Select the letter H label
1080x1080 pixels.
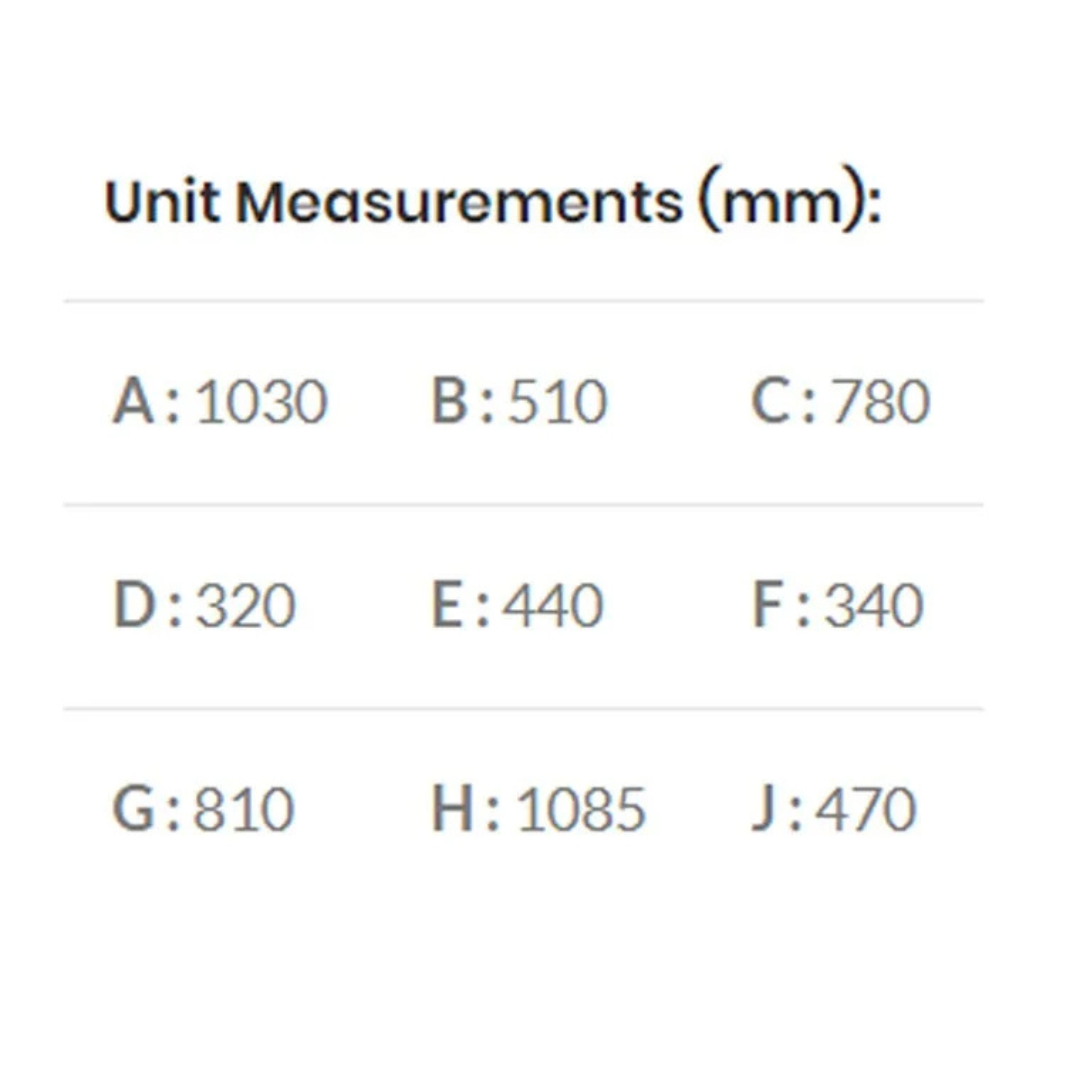click(x=453, y=810)
